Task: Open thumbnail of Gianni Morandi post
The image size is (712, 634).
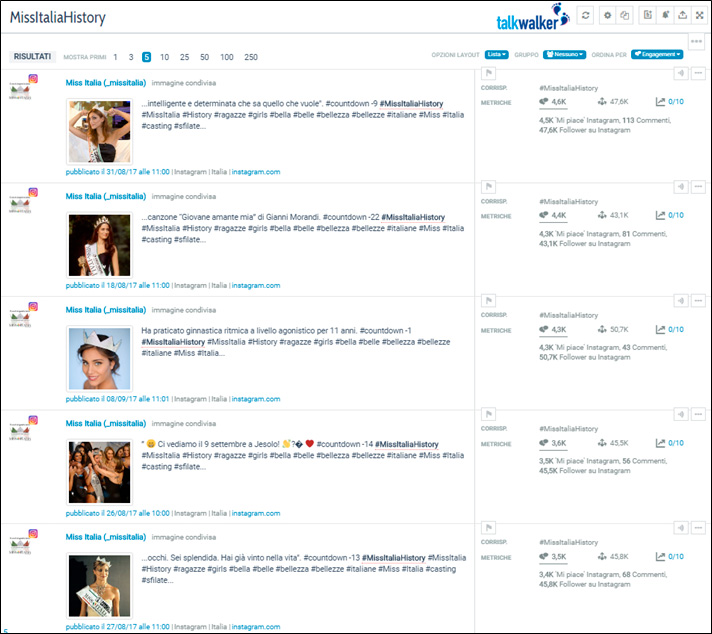Action: click(x=99, y=245)
